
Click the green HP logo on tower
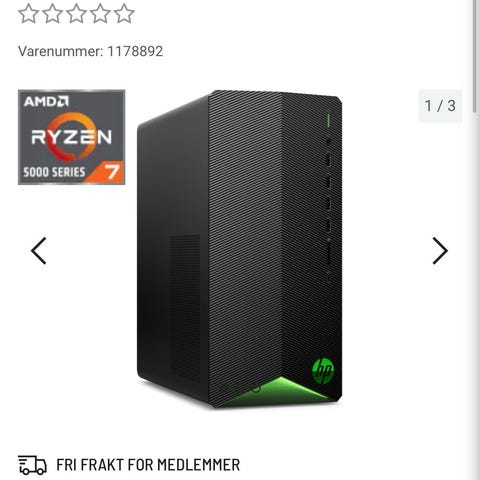323,370
